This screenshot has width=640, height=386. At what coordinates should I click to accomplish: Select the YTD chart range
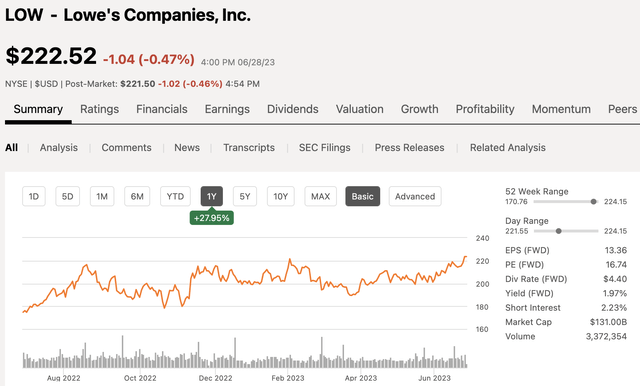point(175,196)
